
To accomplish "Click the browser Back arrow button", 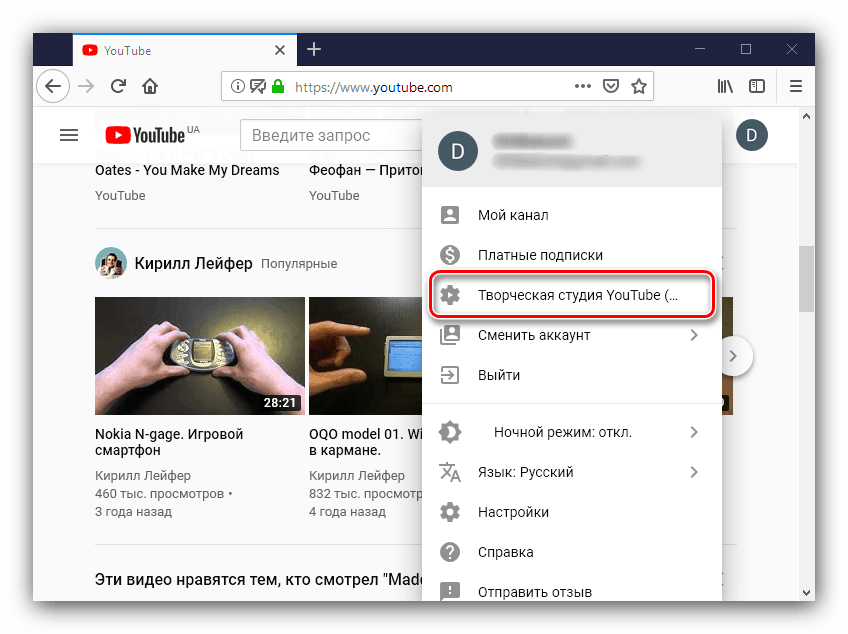I will click(53, 86).
